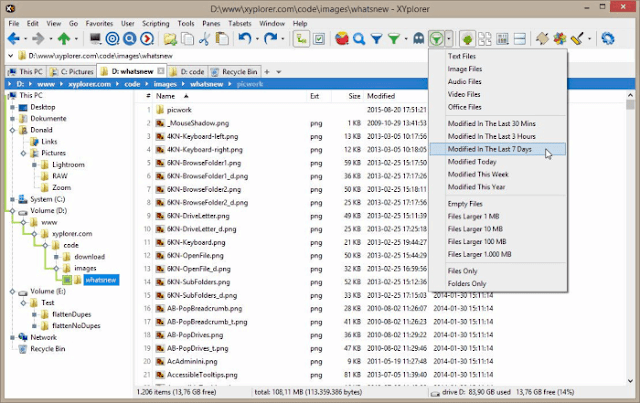Click the computer drives toolbar icon

[x=95, y=39]
